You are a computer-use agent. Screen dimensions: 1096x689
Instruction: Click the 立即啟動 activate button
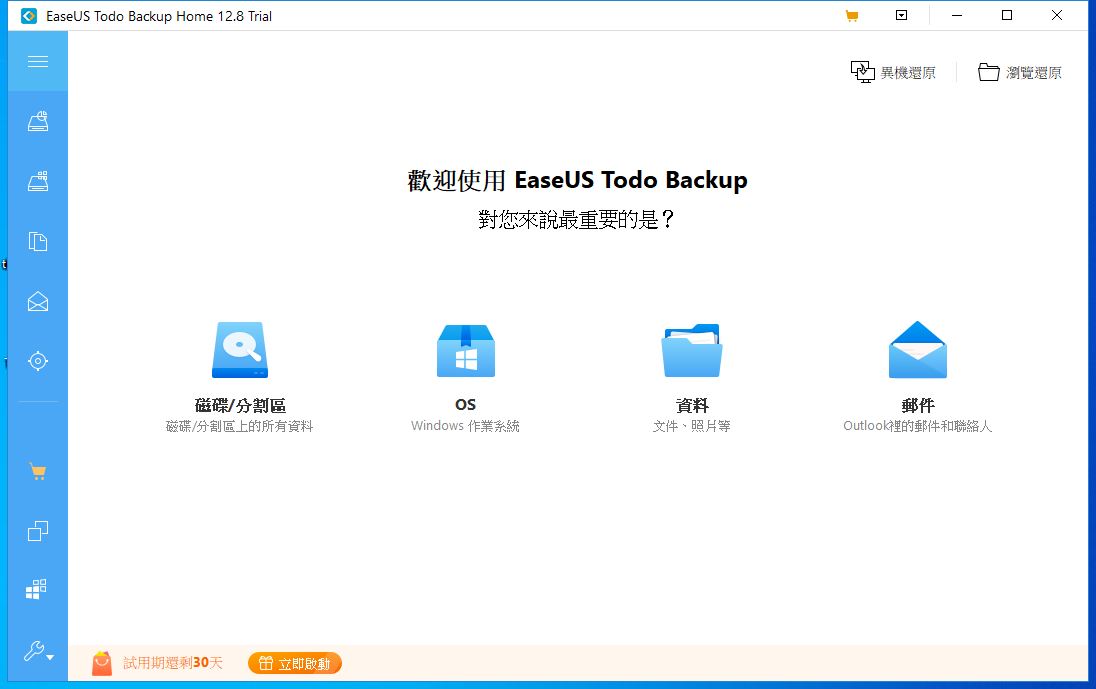point(295,663)
